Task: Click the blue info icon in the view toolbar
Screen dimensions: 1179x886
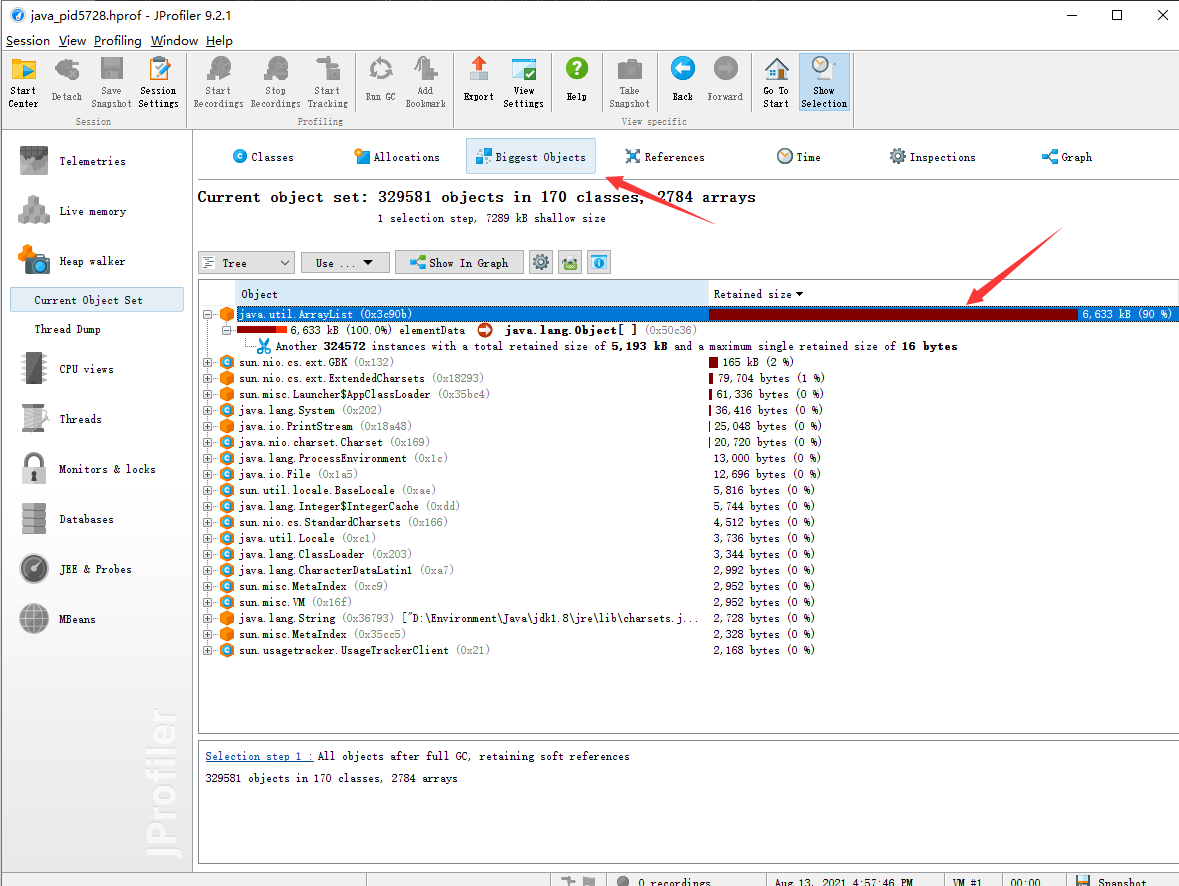Action: (599, 262)
